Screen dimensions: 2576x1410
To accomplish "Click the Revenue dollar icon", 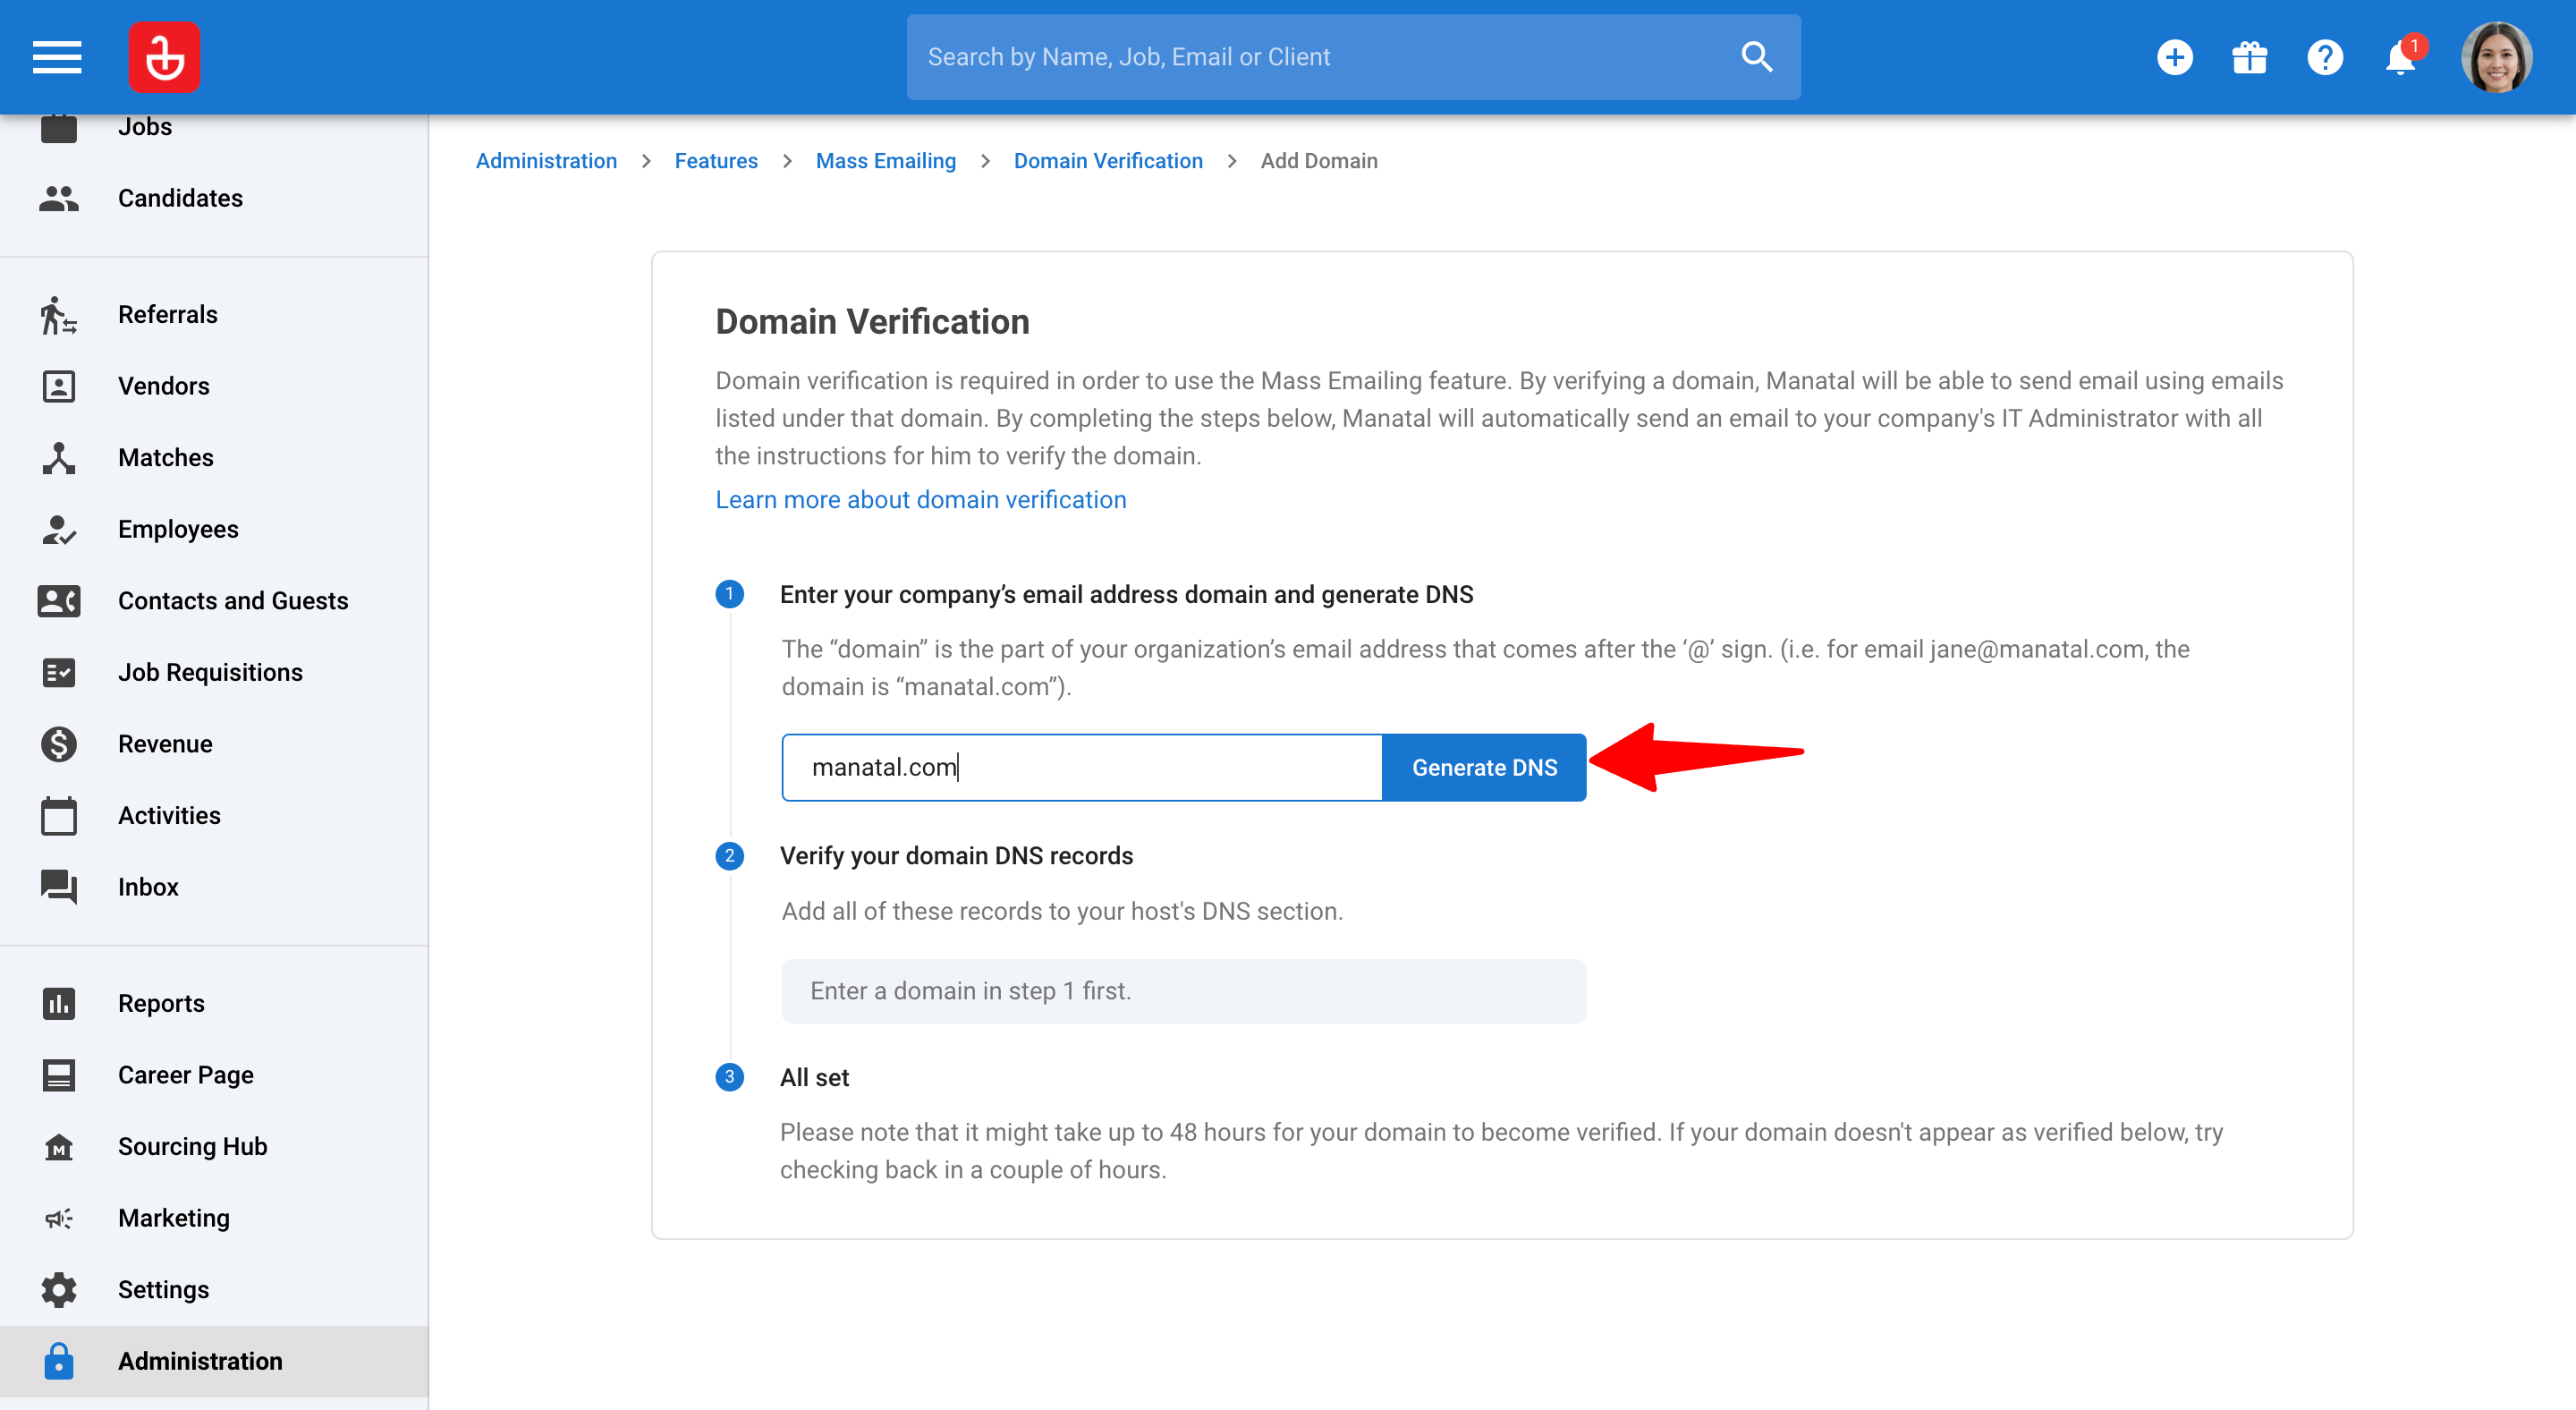I will (x=59, y=744).
